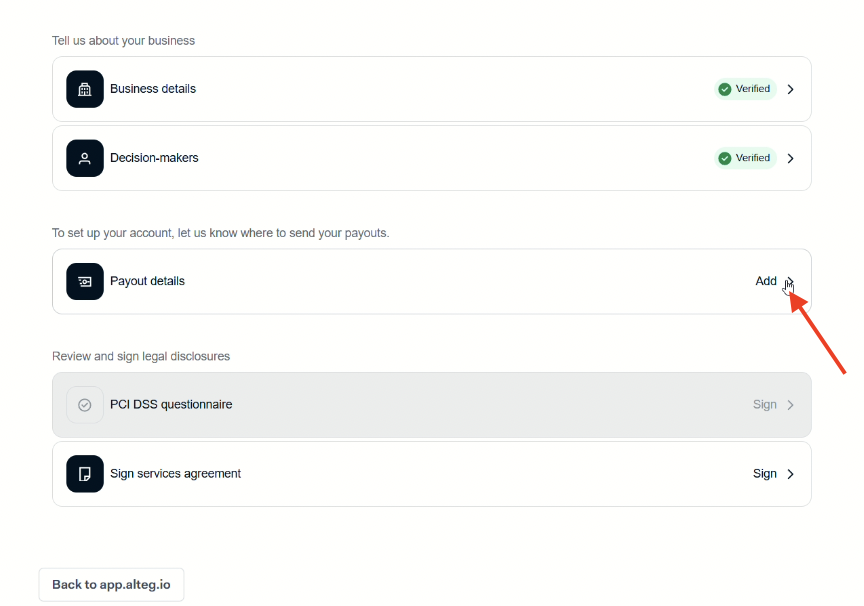The width and height of the screenshot is (864, 606).
Task: Click the Verified badge on Business details
Action: click(745, 89)
